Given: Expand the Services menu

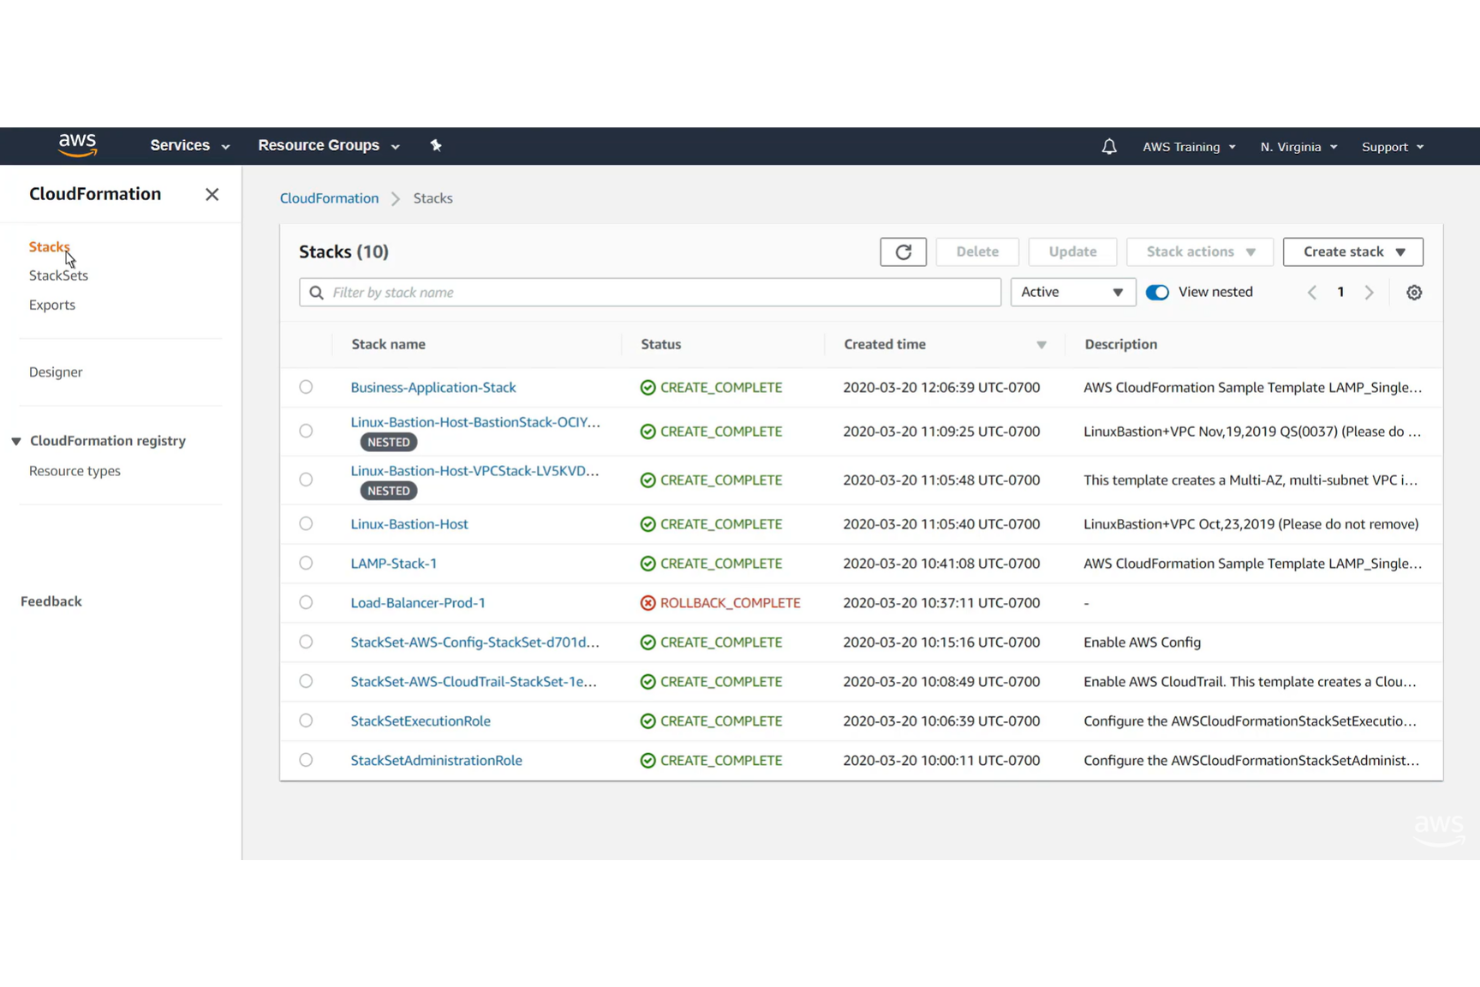Looking at the screenshot, I should tap(188, 145).
